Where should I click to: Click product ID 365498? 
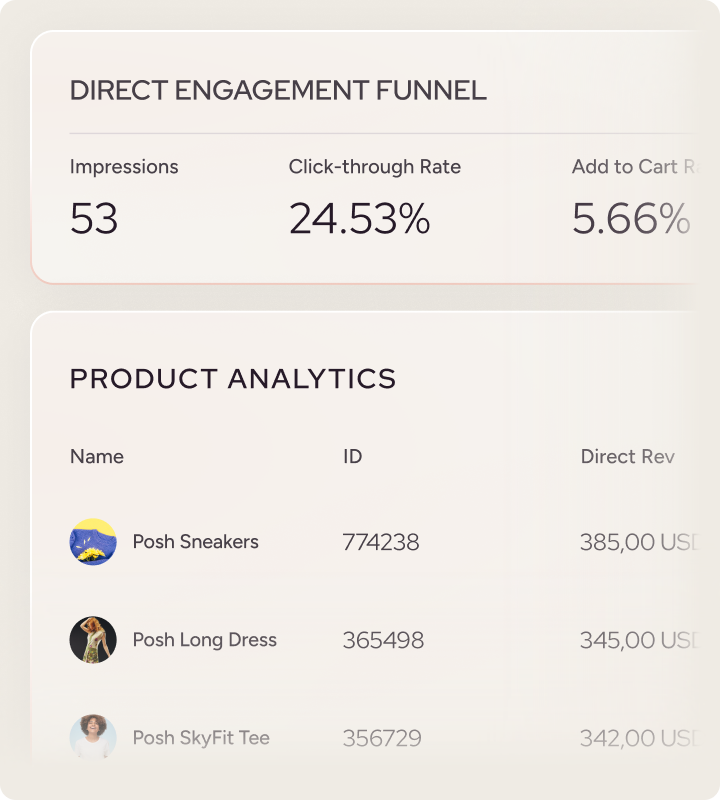382,640
